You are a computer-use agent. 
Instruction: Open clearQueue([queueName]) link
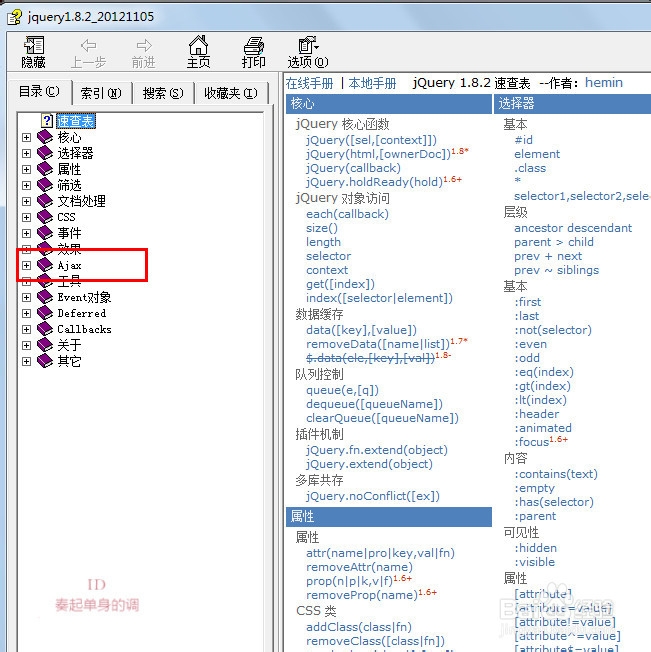(382, 418)
